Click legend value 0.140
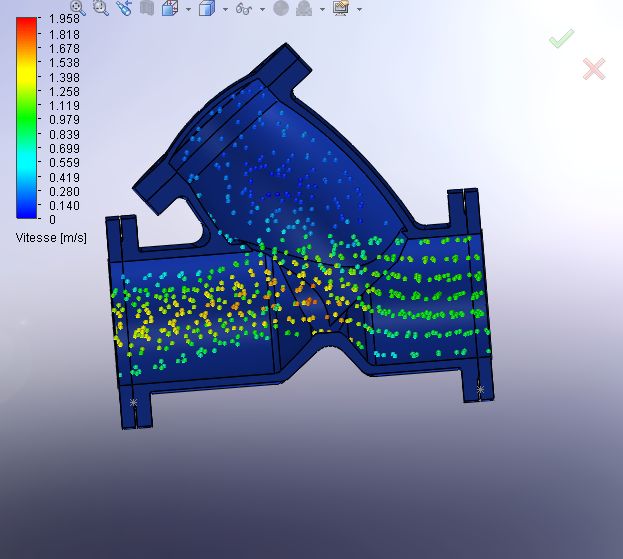 point(64,205)
